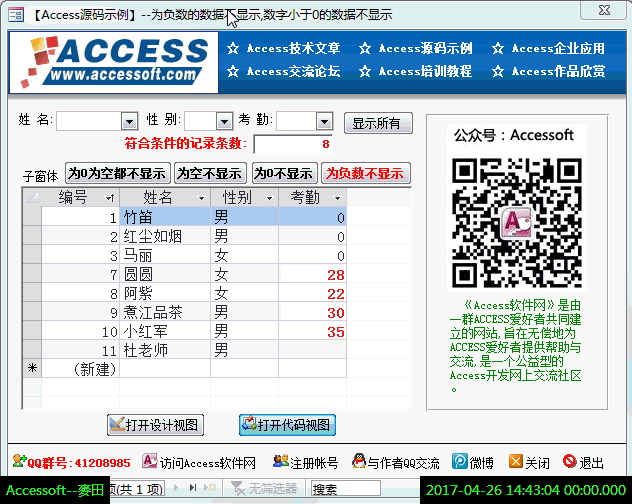The width and height of the screenshot is (632, 504).
Task: Select row selector for record 竹笛
Action: (32, 217)
